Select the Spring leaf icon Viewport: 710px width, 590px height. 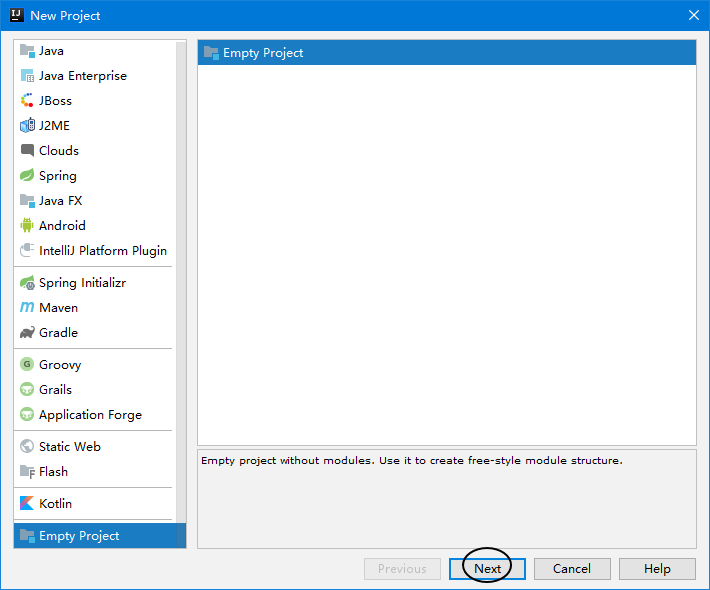[27, 176]
